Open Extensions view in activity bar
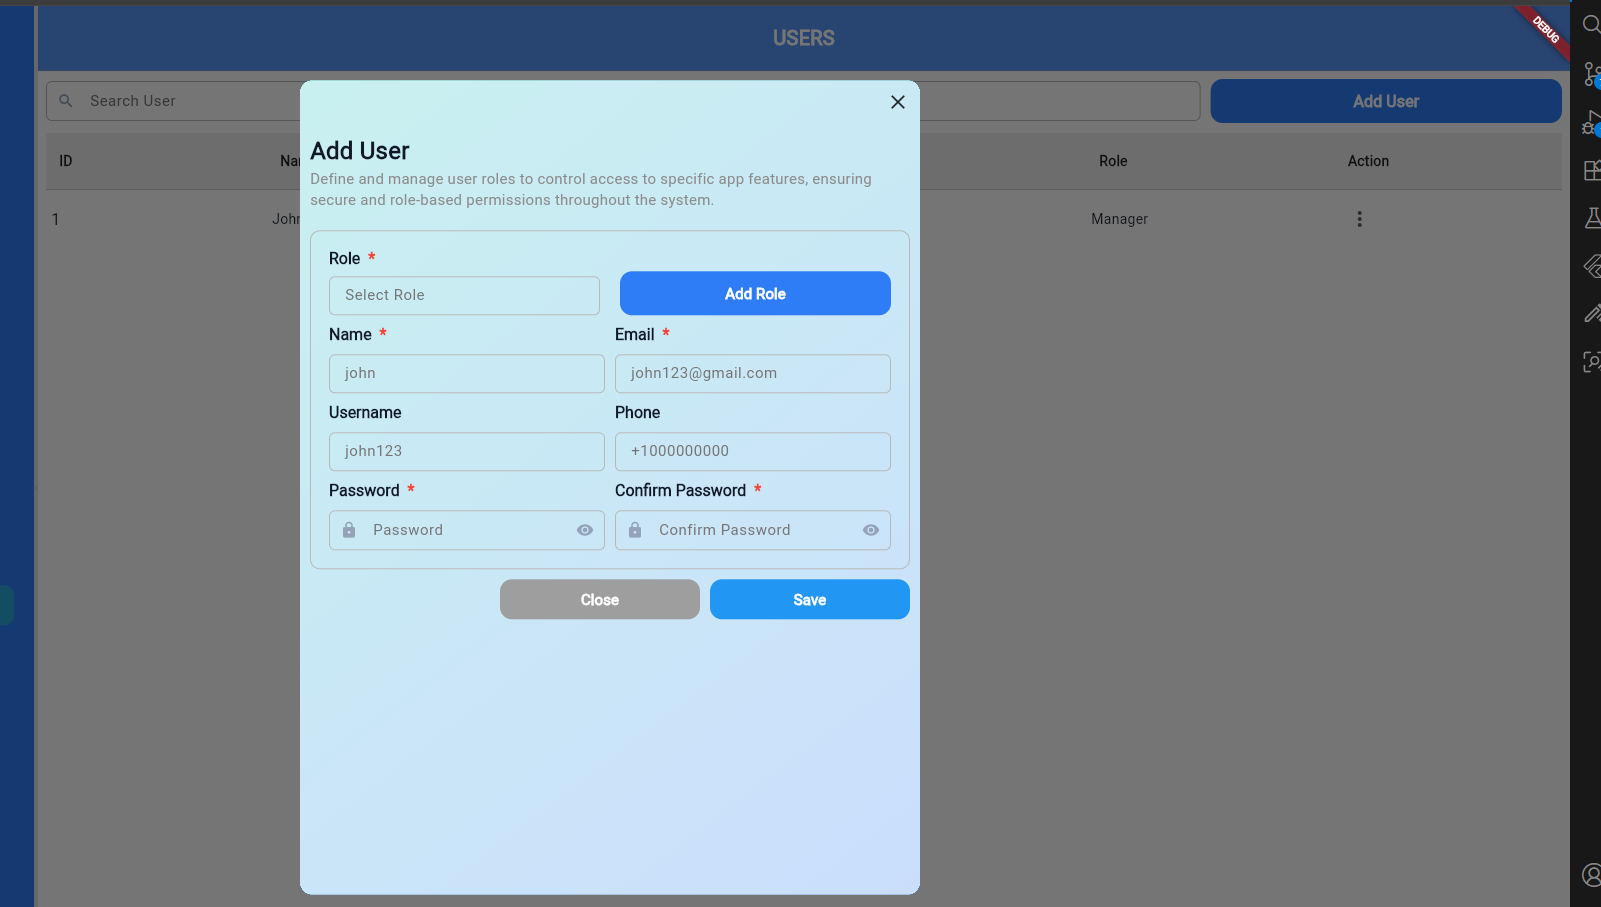This screenshot has height=907, width=1601. (x=1591, y=171)
